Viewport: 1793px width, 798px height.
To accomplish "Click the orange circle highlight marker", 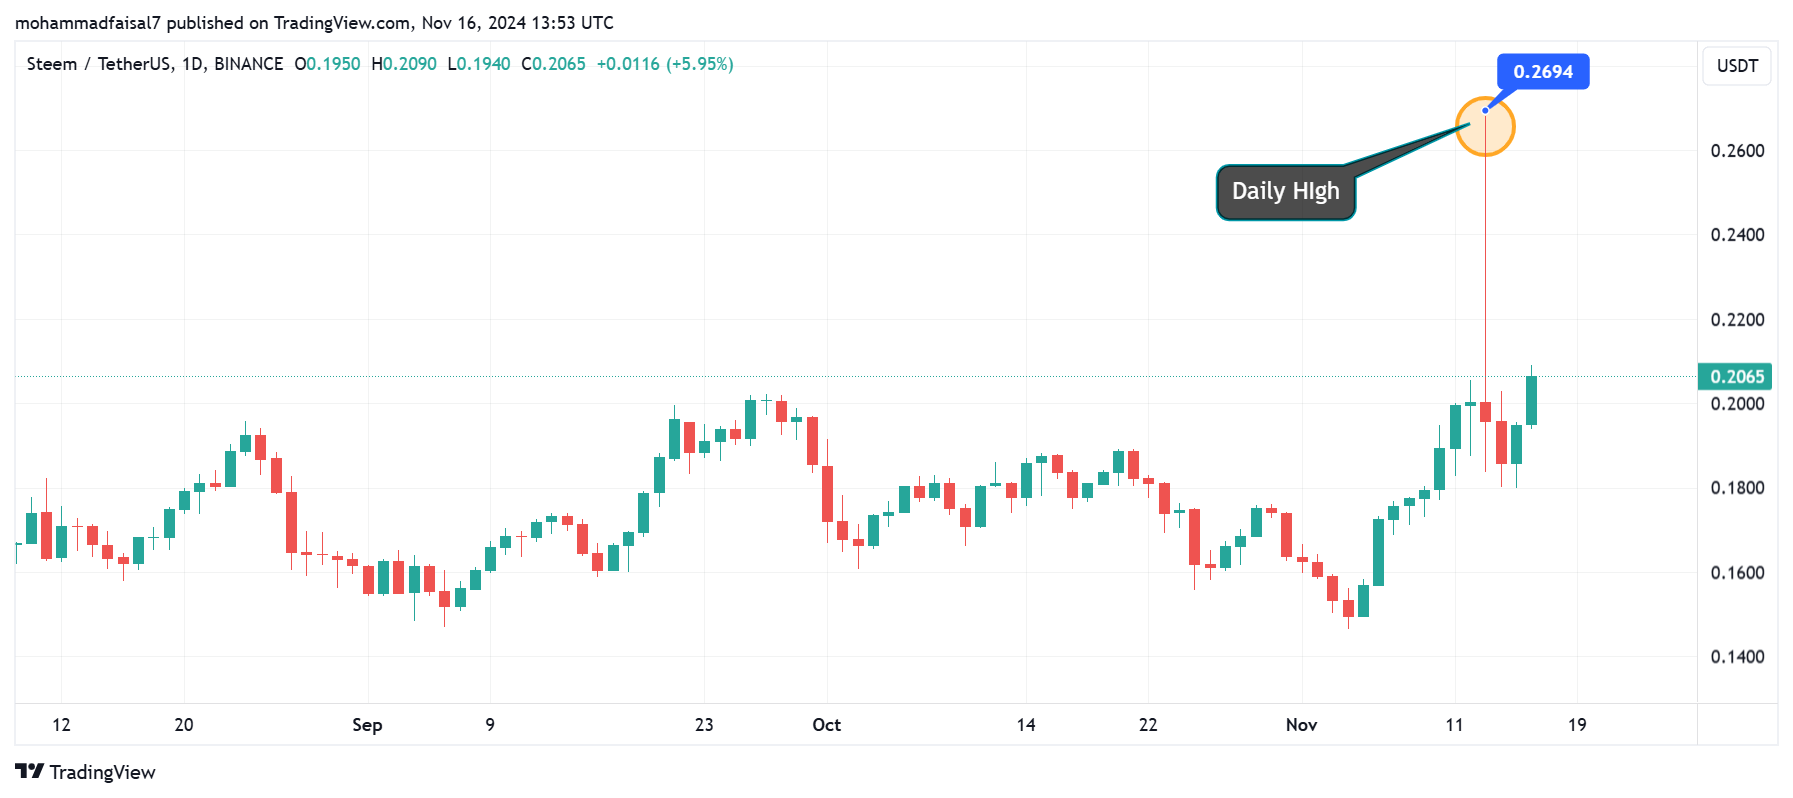I will coord(1485,127).
